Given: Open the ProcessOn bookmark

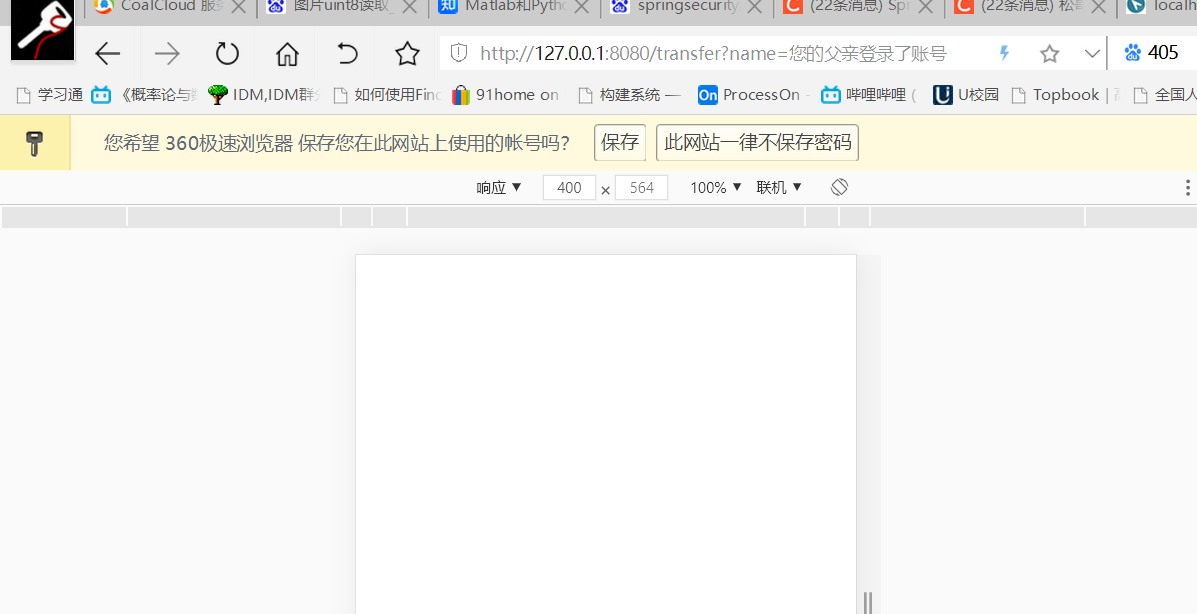Looking at the screenshot, I should point(754,95).
